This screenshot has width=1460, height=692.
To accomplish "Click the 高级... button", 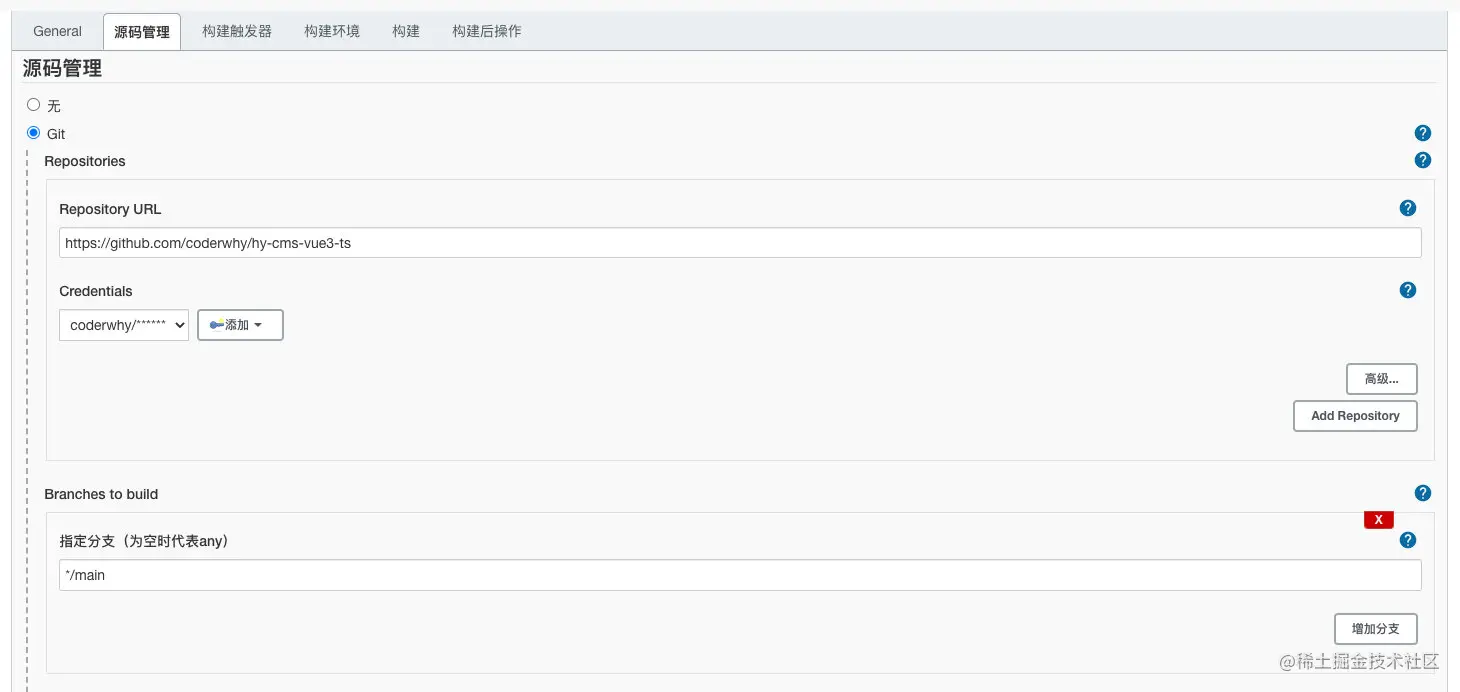I will pos(1382,379).
